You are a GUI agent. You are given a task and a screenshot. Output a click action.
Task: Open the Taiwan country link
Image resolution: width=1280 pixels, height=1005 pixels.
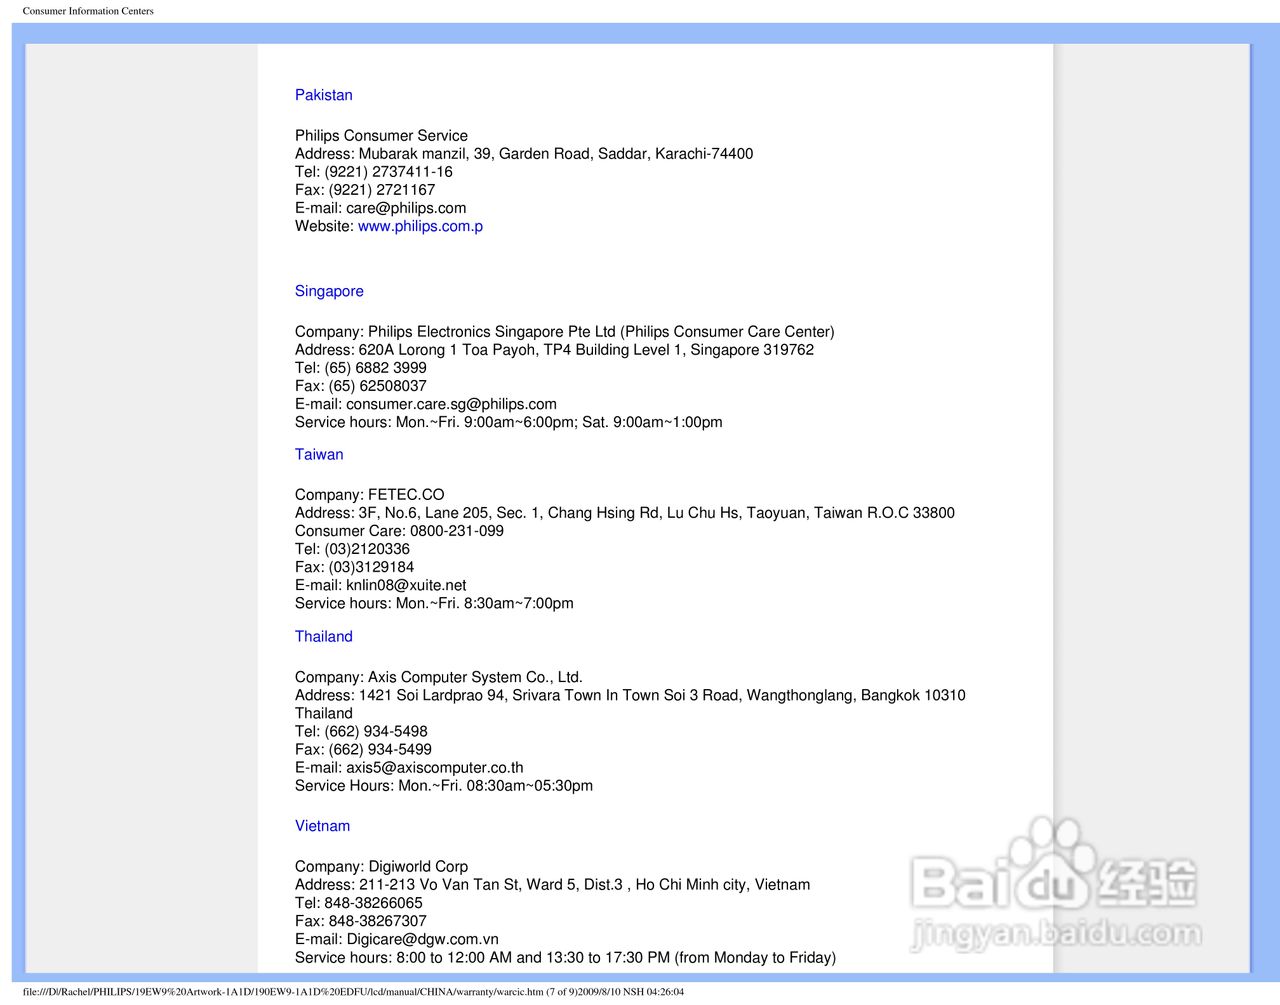tap(319, 454)
